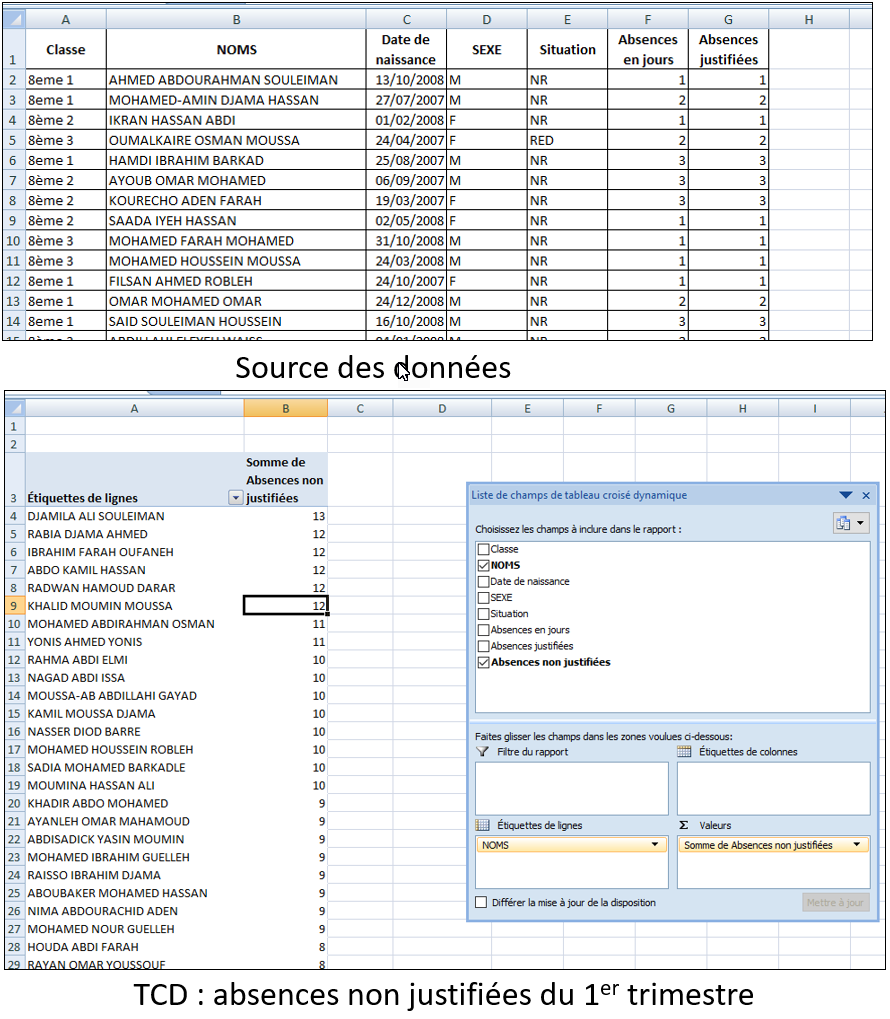Open Étiquettes de lignes filter dropdown
The image size is (890, 1019).
(235, 498)
